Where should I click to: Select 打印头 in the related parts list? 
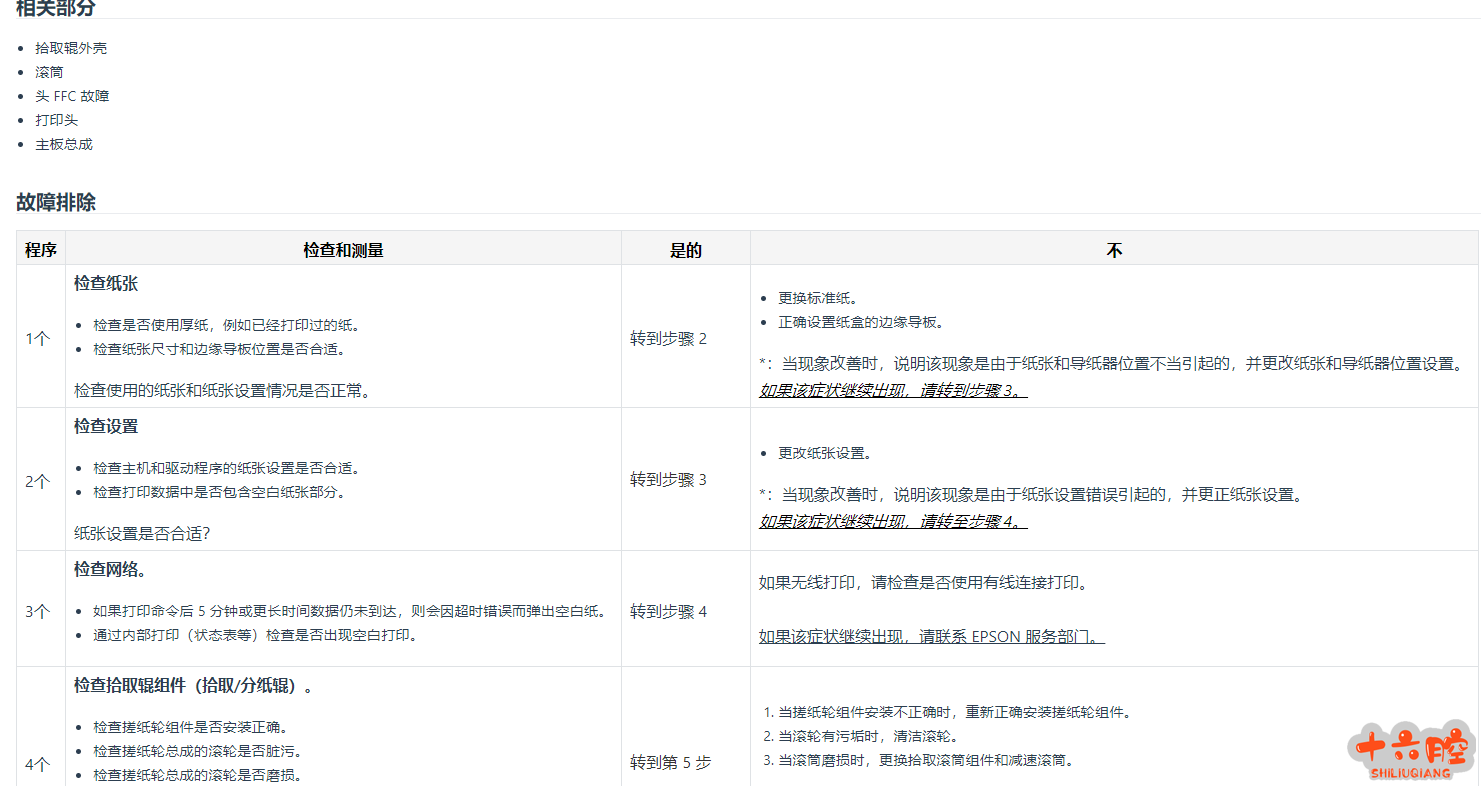pyautogui.click(x=56, y=120)
